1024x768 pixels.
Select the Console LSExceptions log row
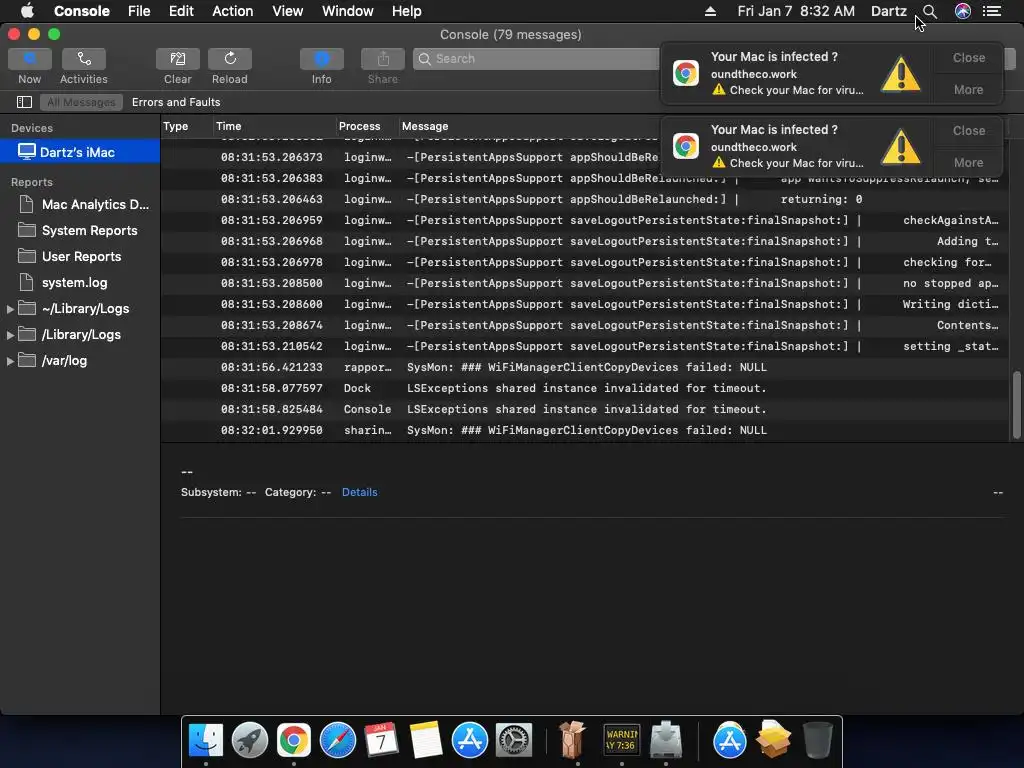585,409
